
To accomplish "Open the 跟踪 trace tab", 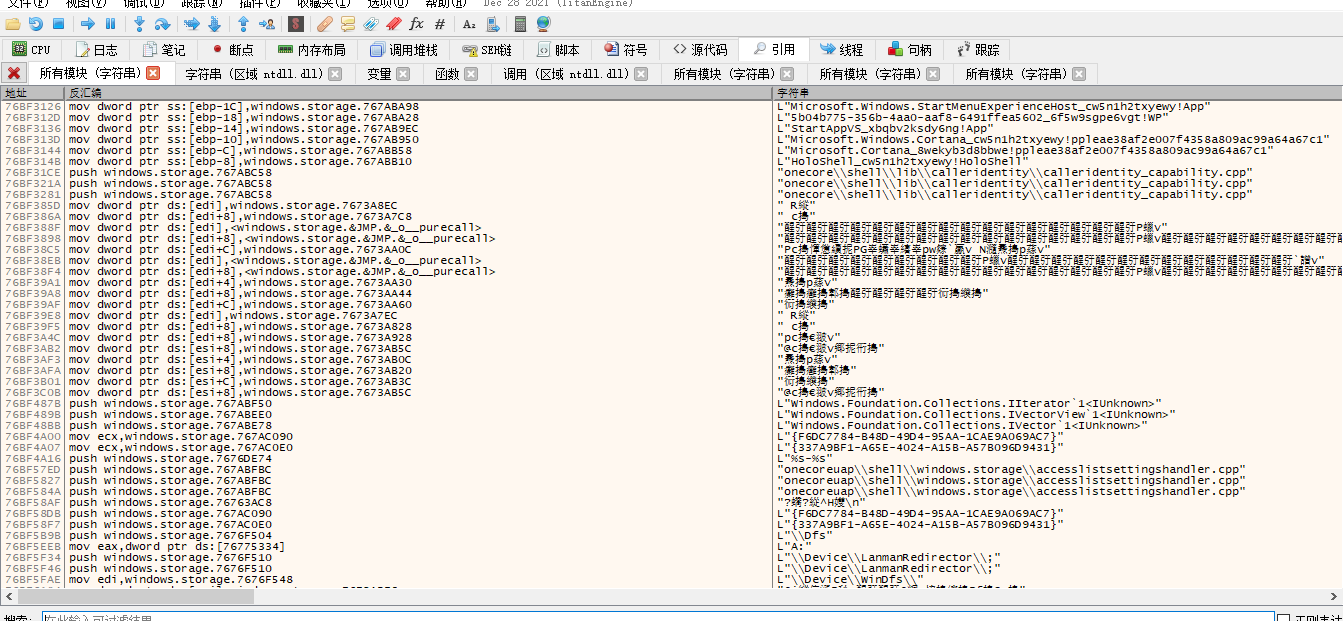I will coord(977,49).
